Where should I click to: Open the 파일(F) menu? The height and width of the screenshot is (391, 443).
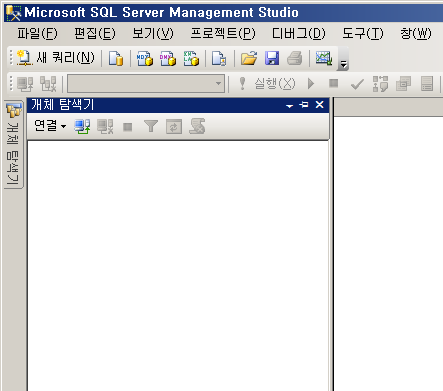pos(37,33)
